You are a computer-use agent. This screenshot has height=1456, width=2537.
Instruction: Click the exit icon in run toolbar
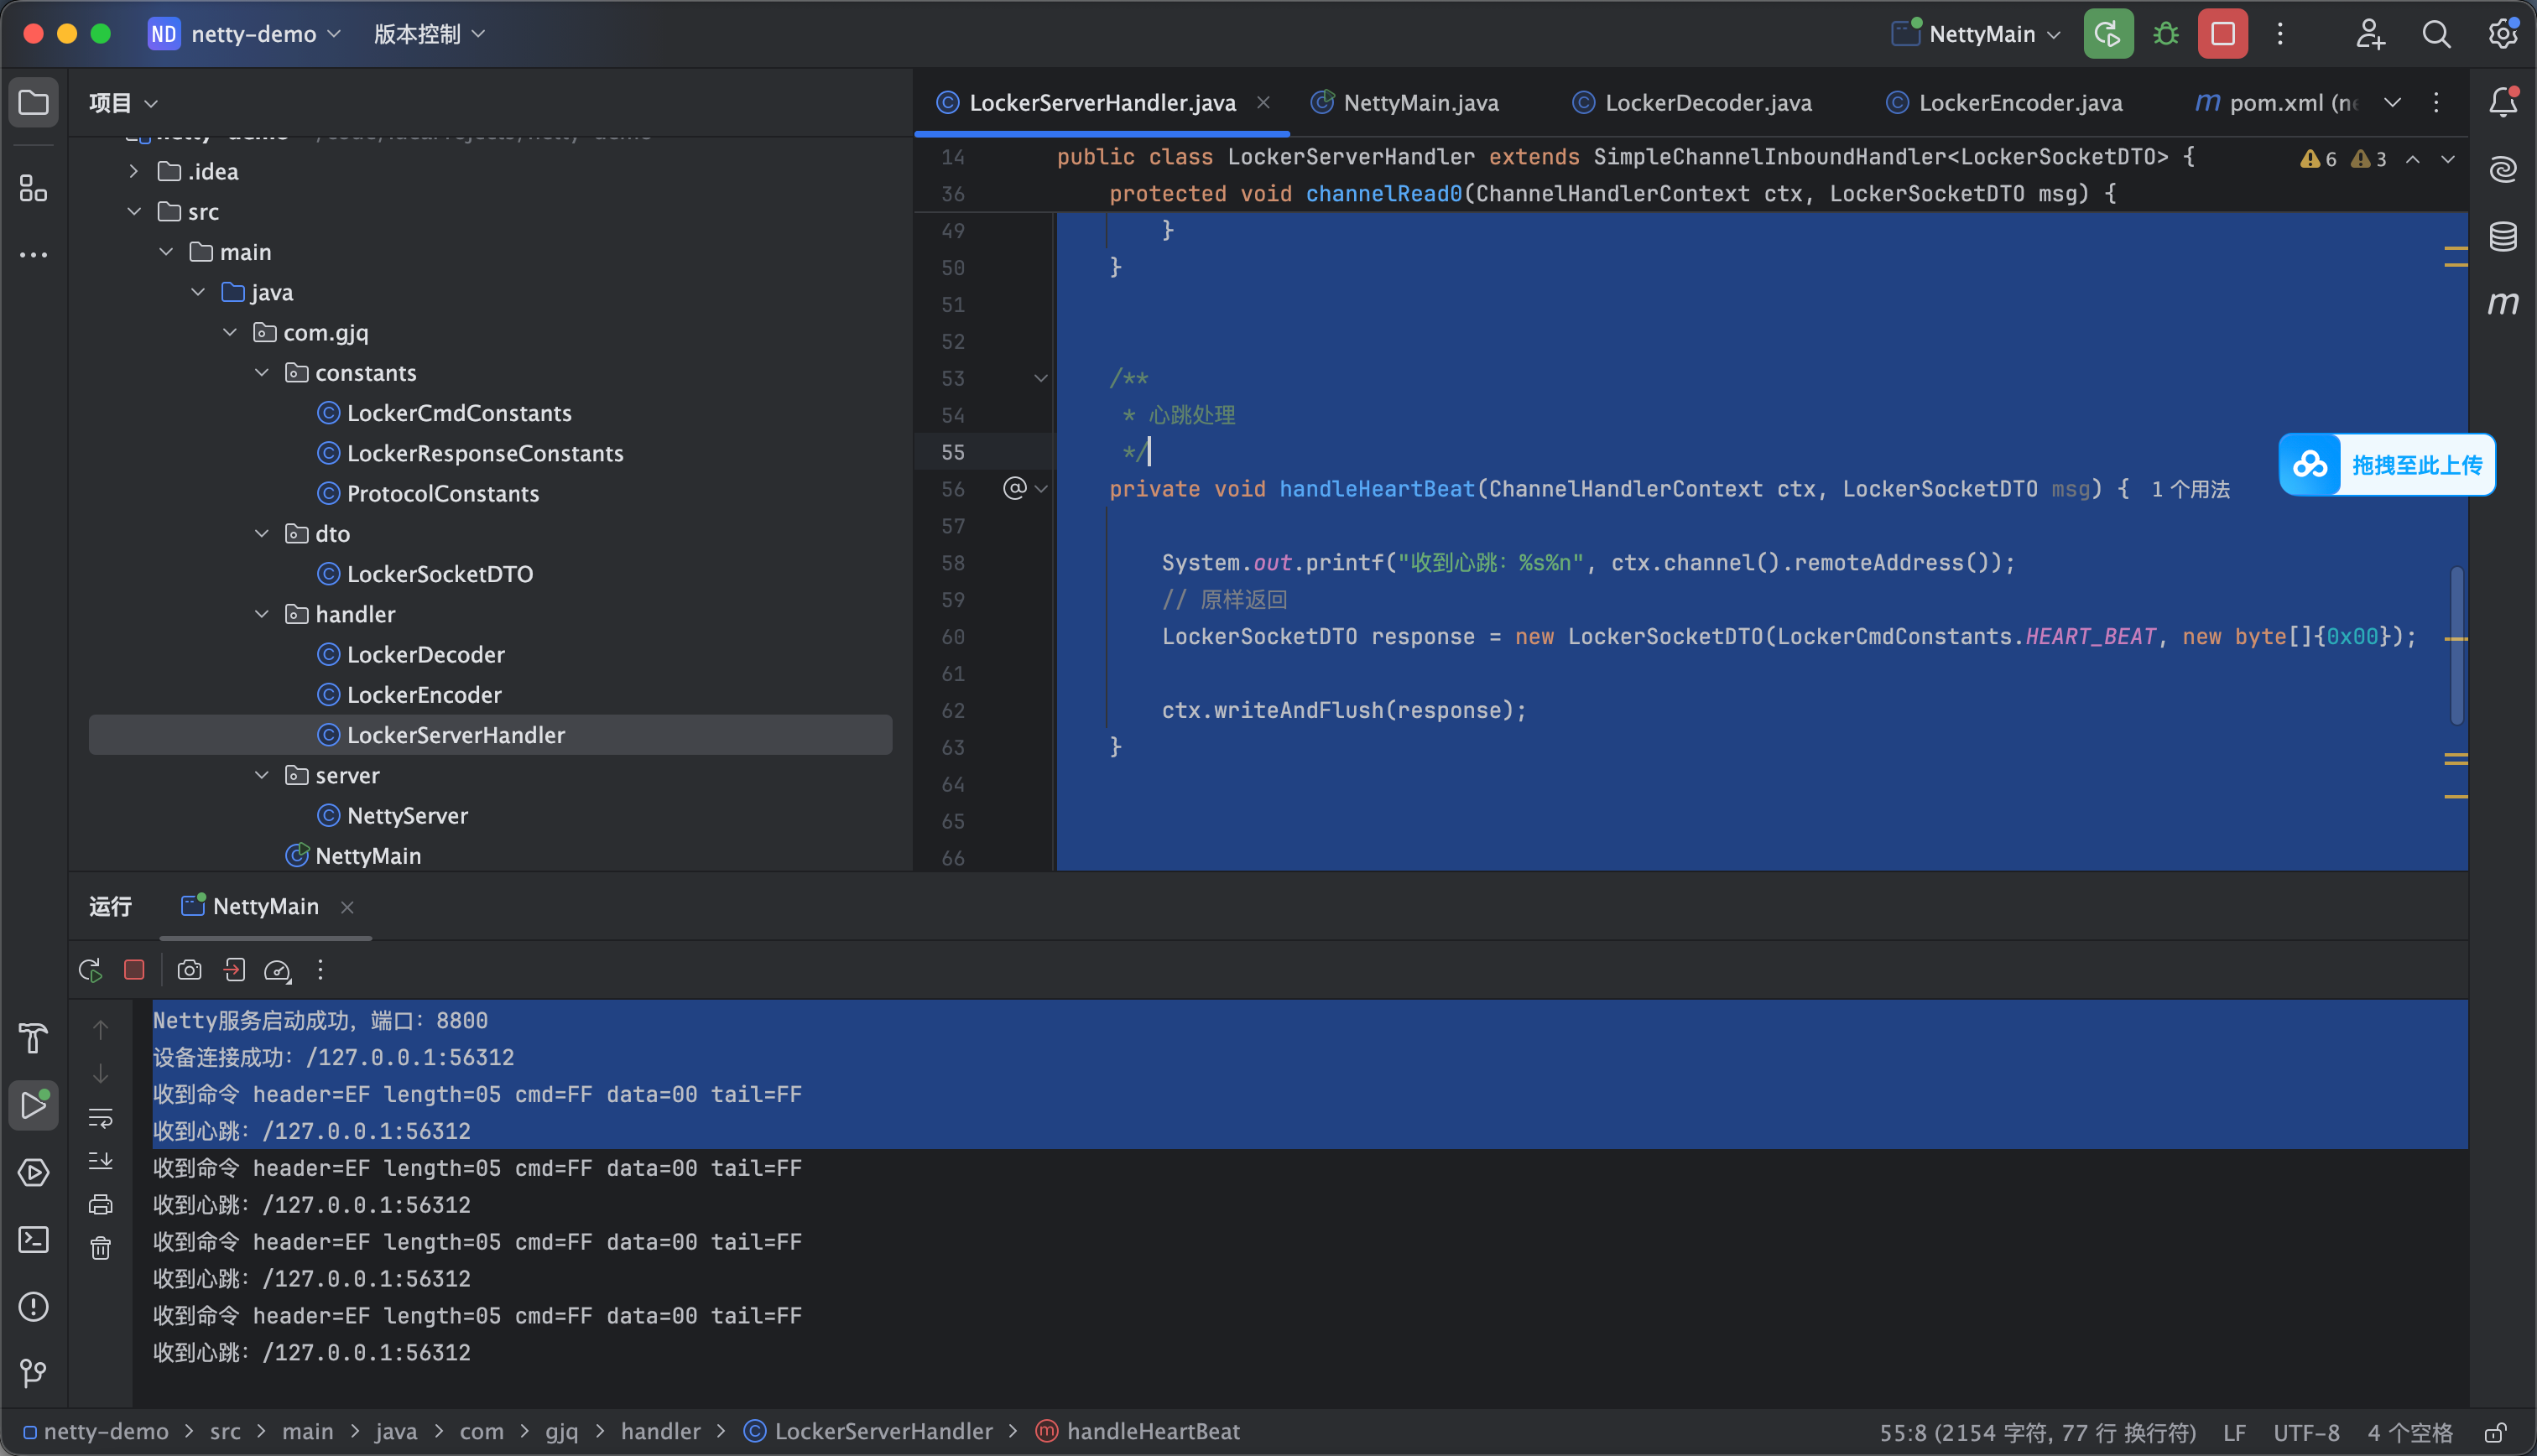[x=234, y=970]
